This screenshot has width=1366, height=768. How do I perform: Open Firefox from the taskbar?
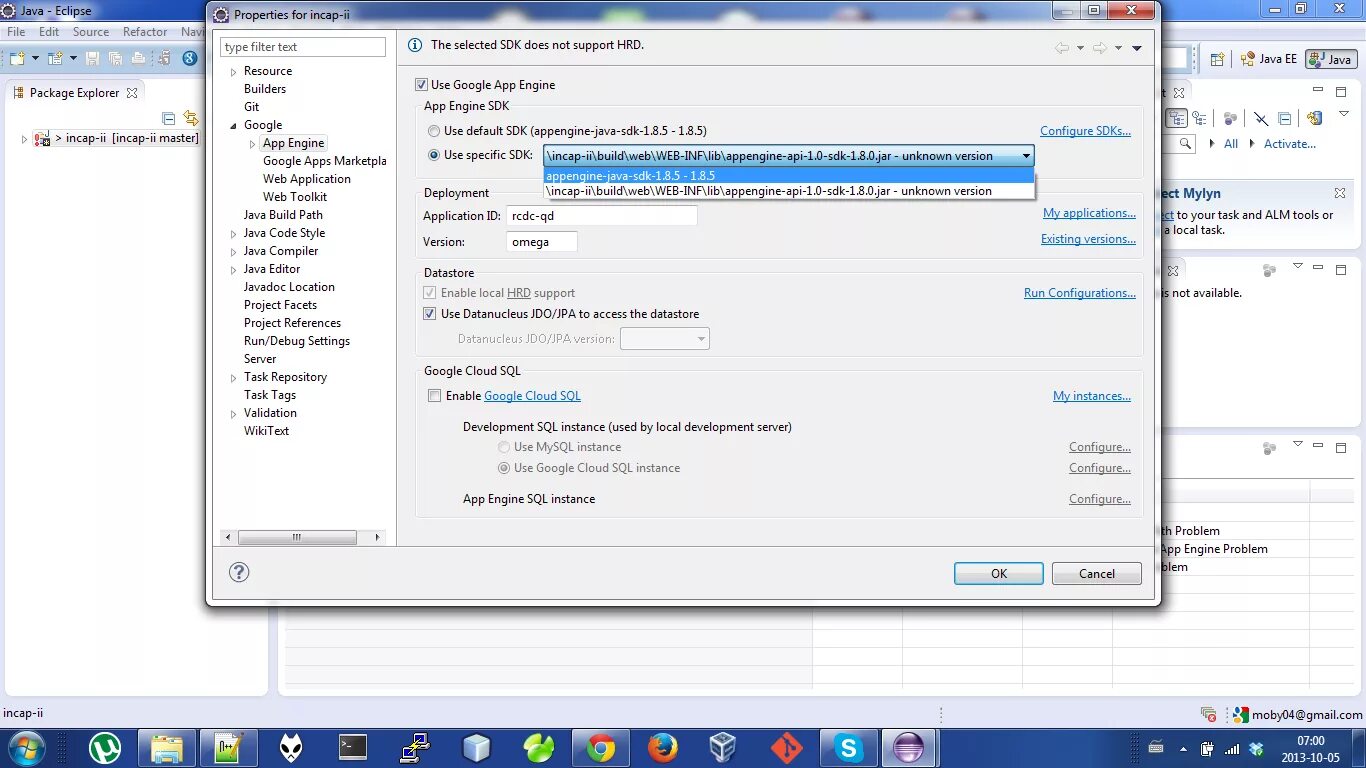663,748
